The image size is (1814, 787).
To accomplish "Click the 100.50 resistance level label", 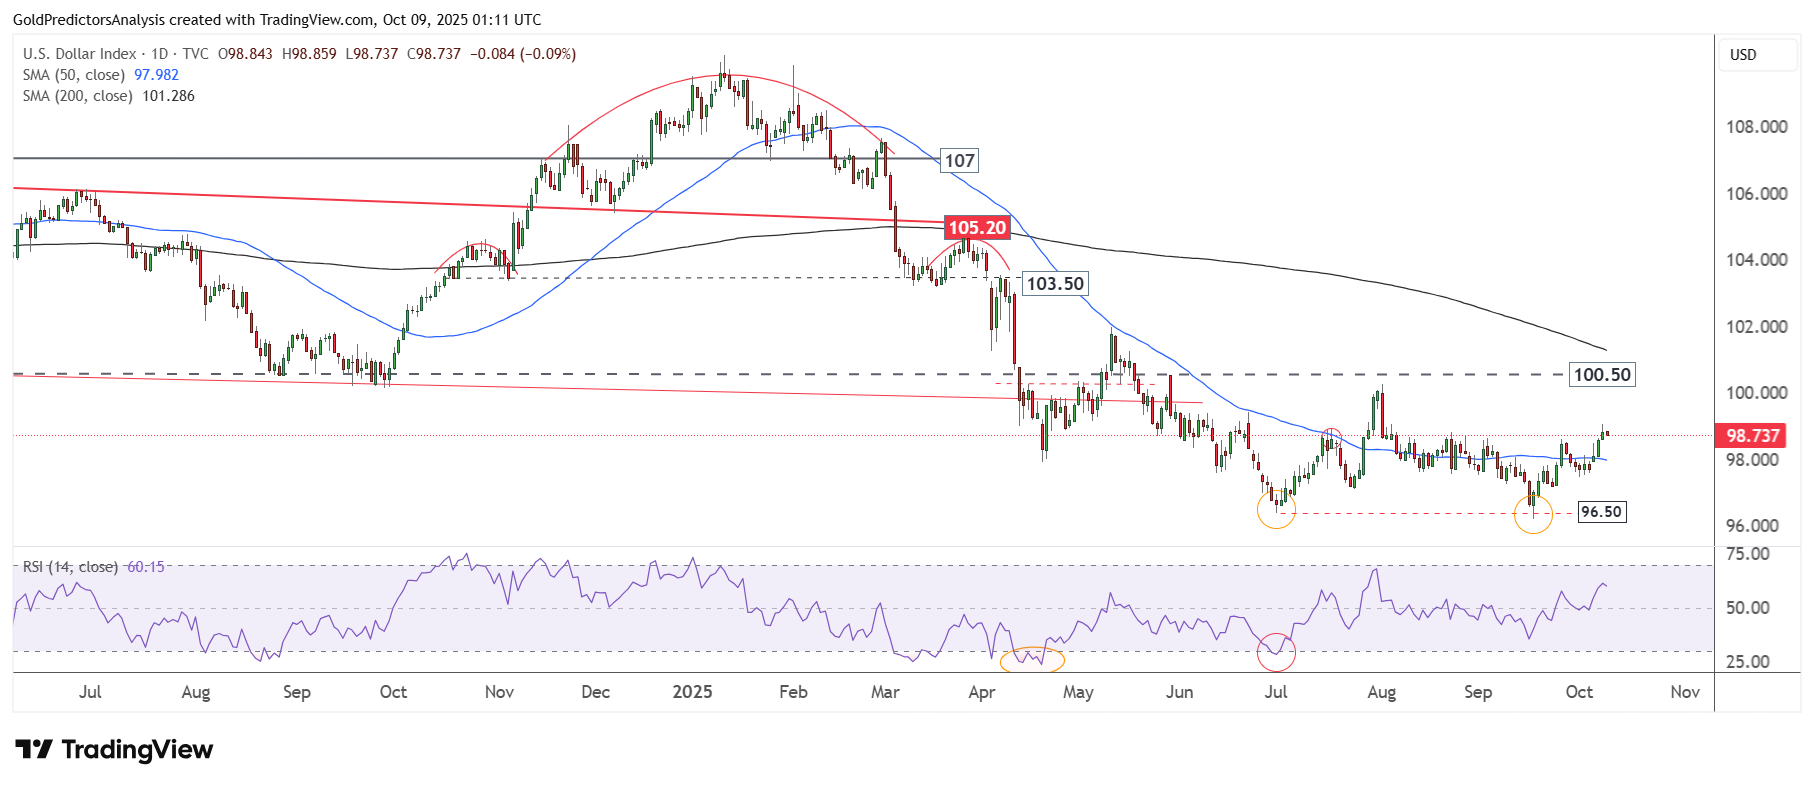I will click(x=1602, y=375).
